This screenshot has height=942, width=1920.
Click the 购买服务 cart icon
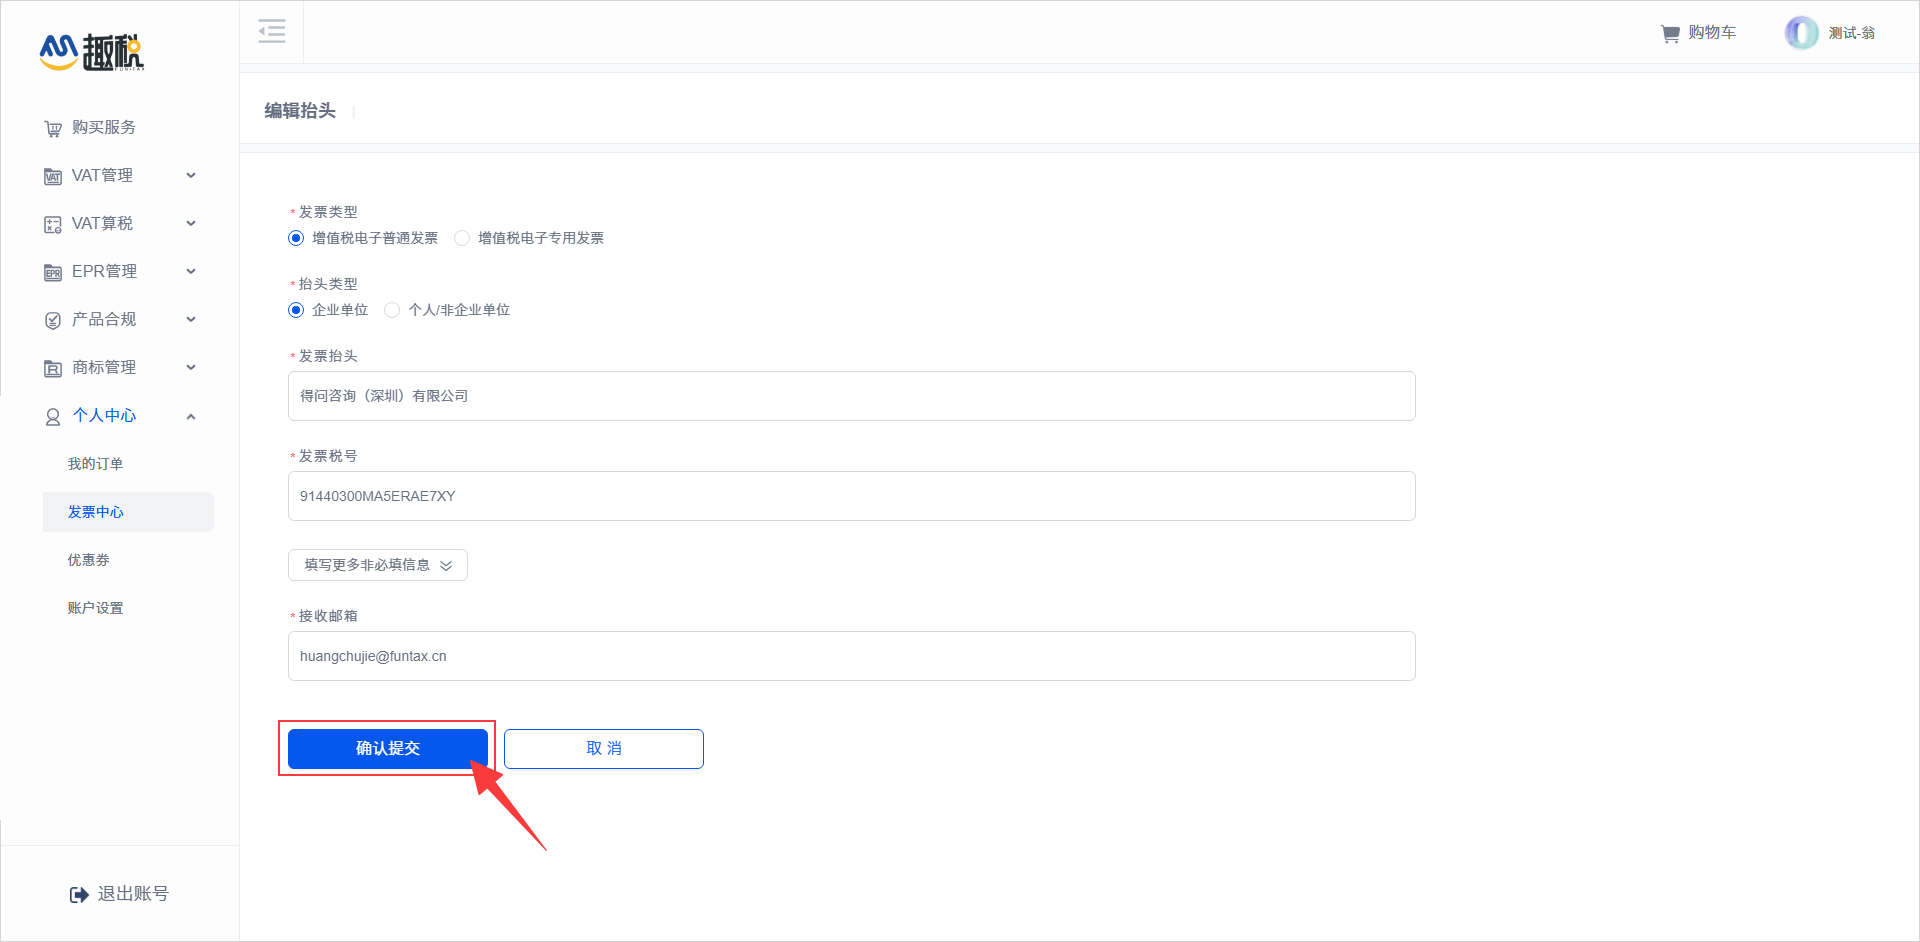53,129
